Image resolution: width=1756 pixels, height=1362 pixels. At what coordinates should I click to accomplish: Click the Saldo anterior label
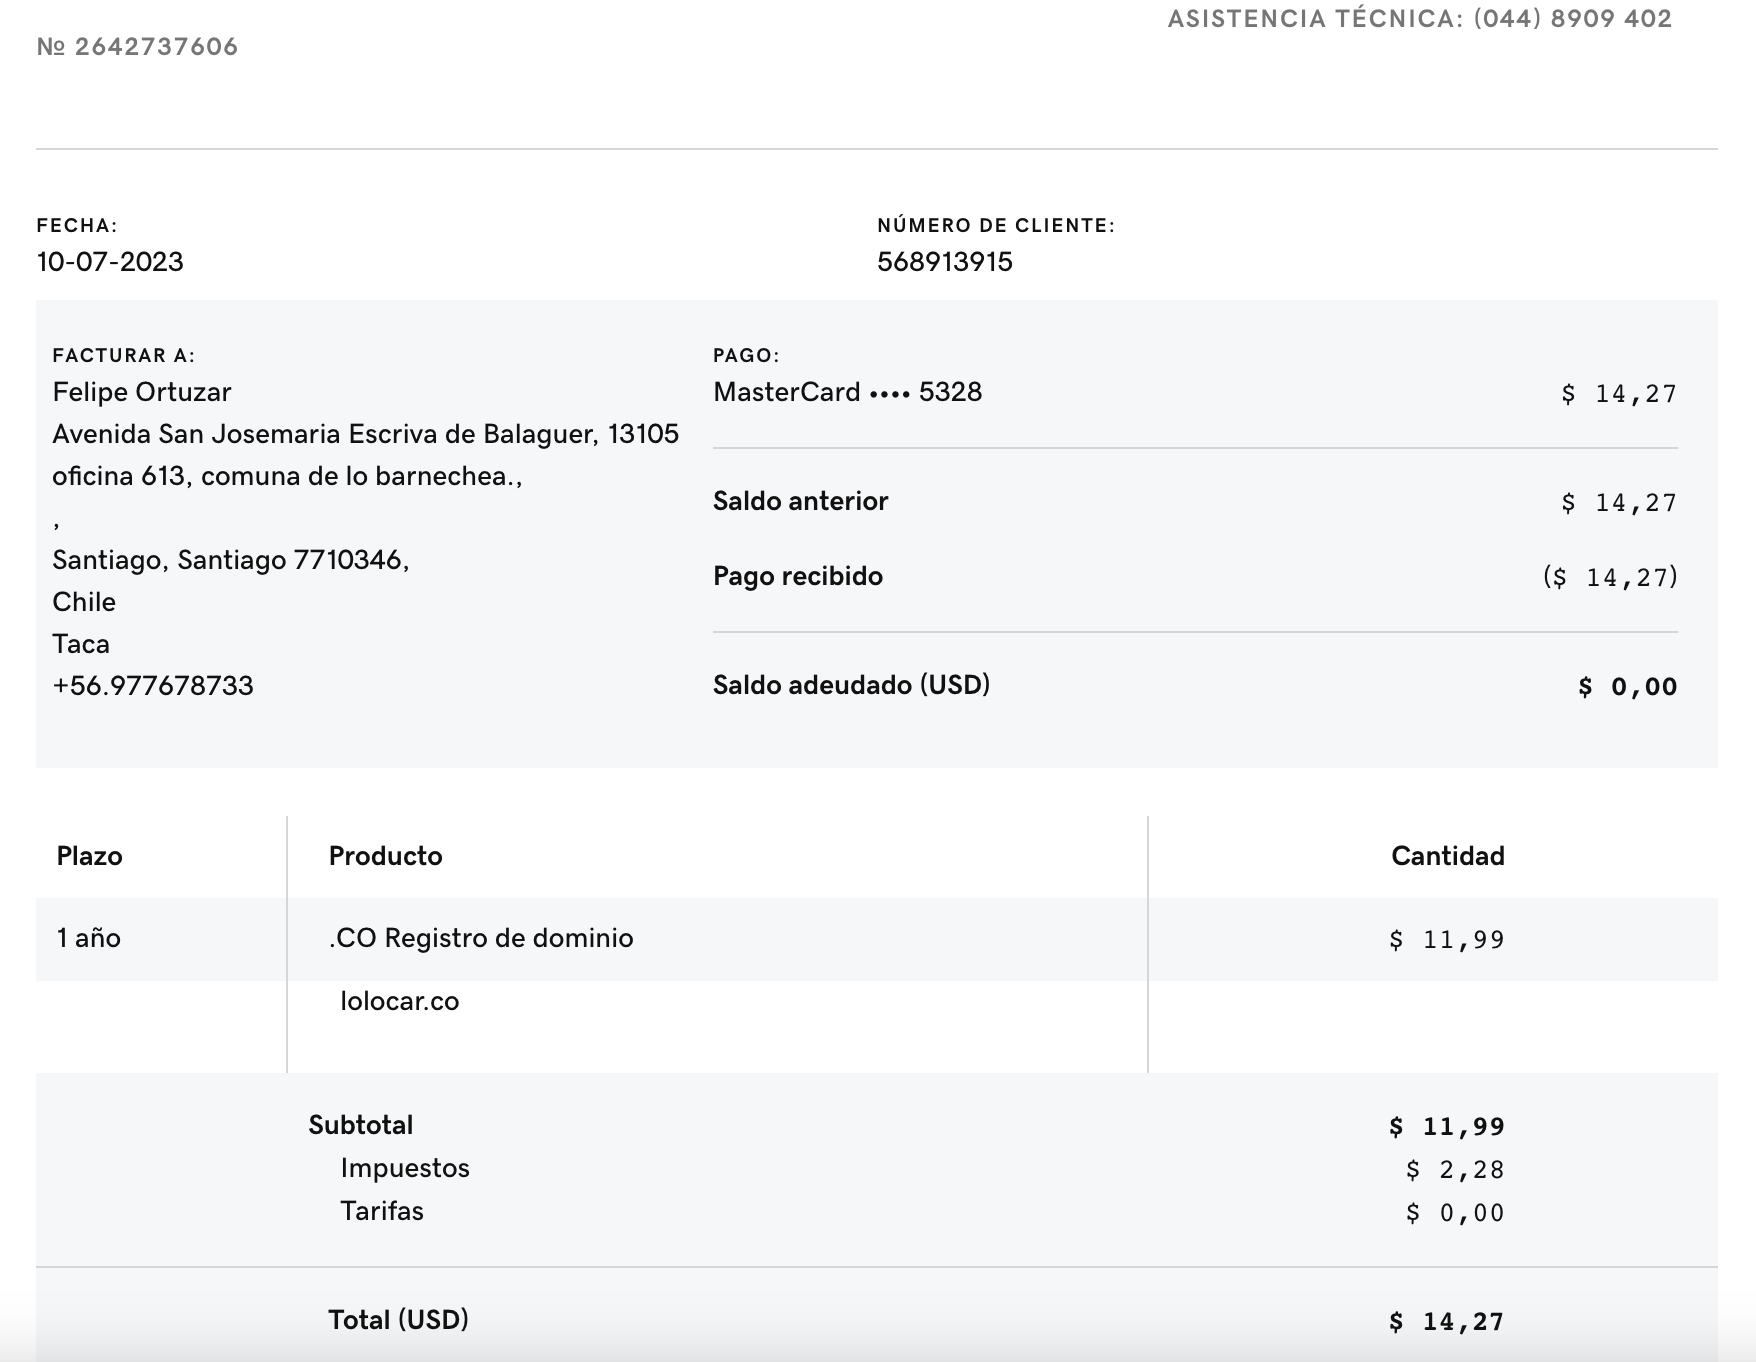click(x=800, y=501)
